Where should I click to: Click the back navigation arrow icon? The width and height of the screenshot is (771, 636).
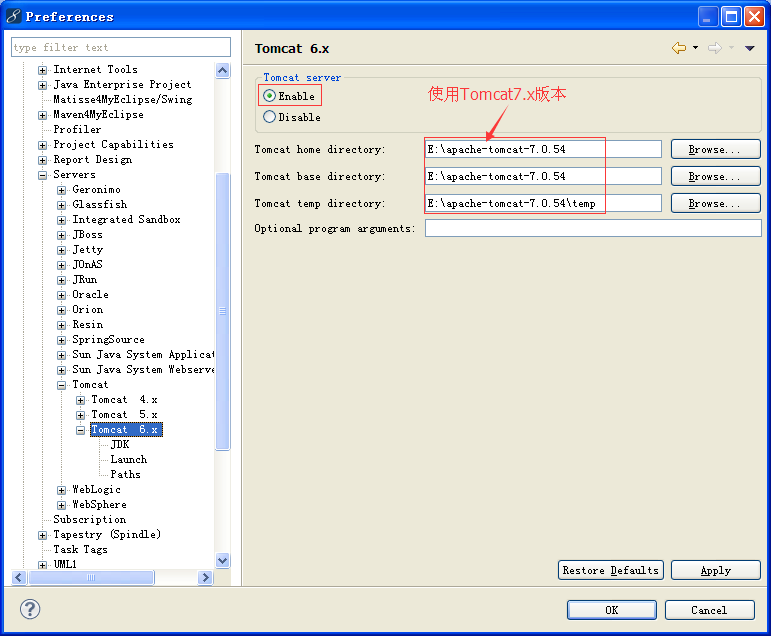(679, 48)
